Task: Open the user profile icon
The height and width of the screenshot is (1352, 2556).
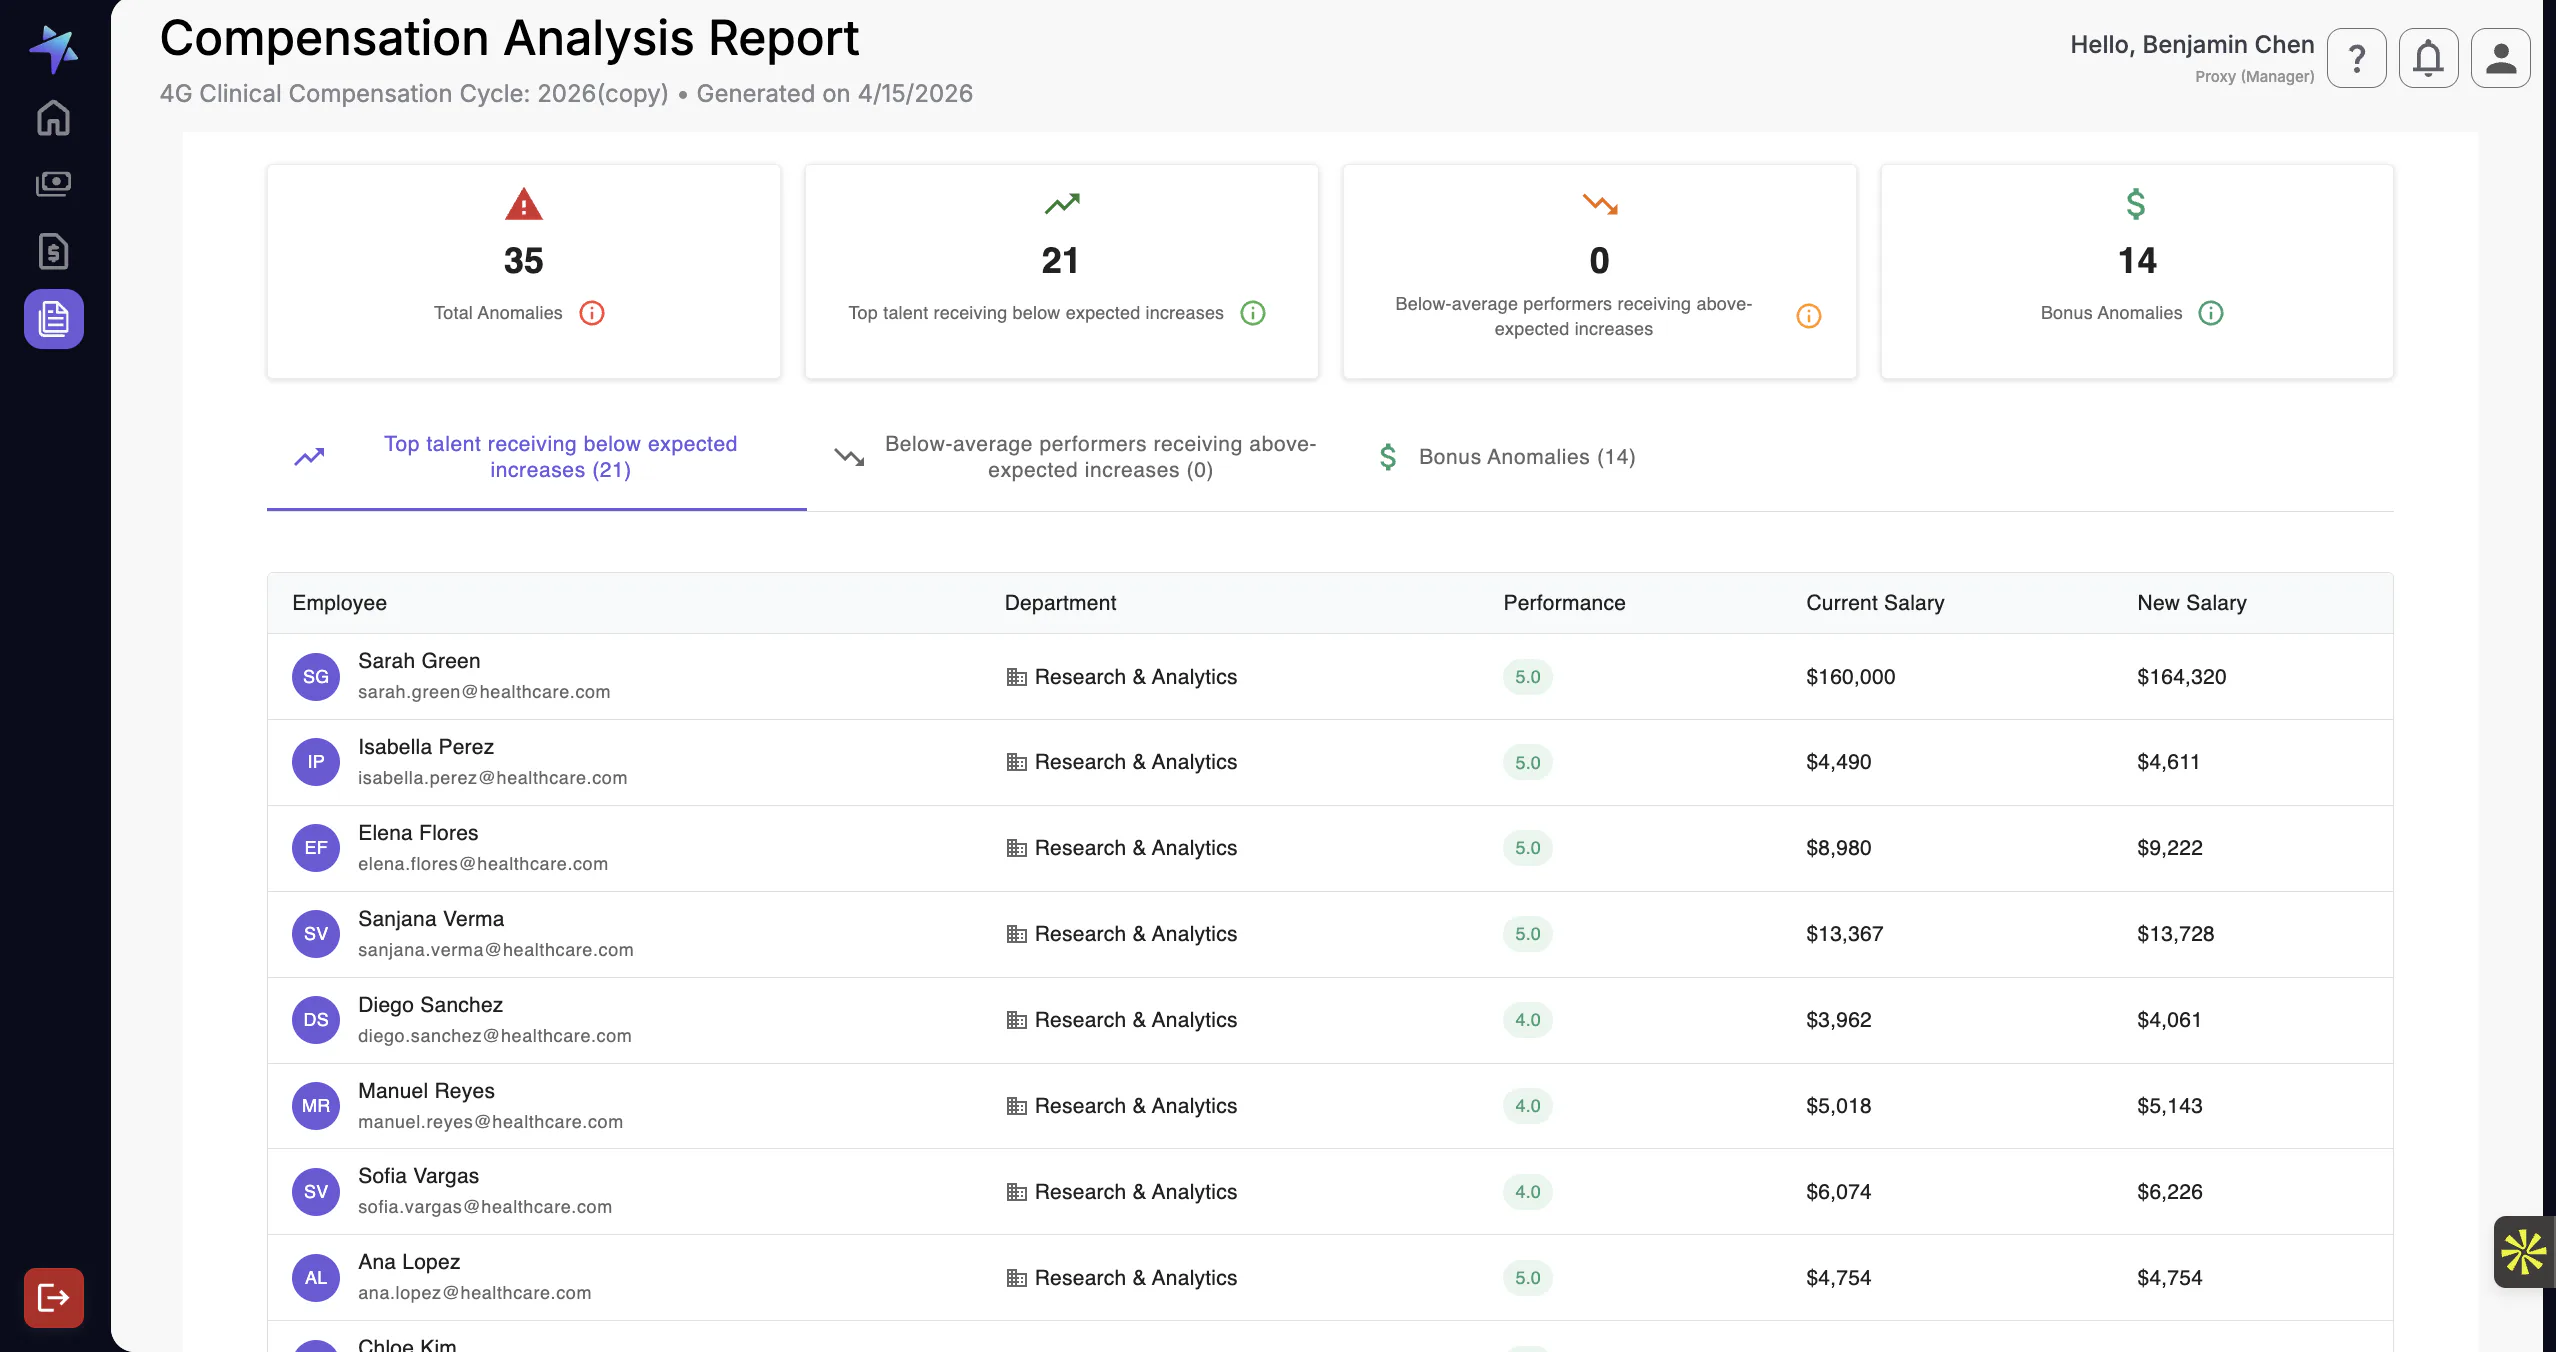Action: 2501,58
